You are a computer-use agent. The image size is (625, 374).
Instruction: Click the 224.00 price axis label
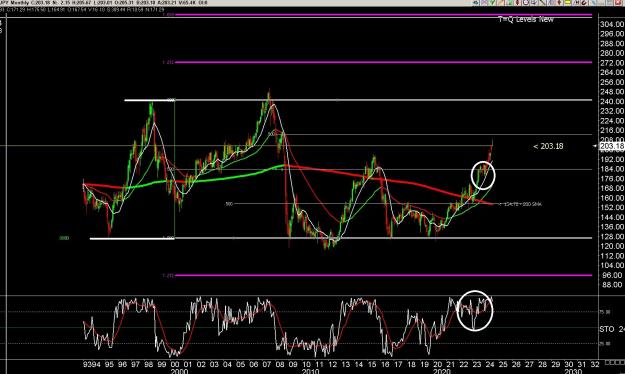click(612, 121)
